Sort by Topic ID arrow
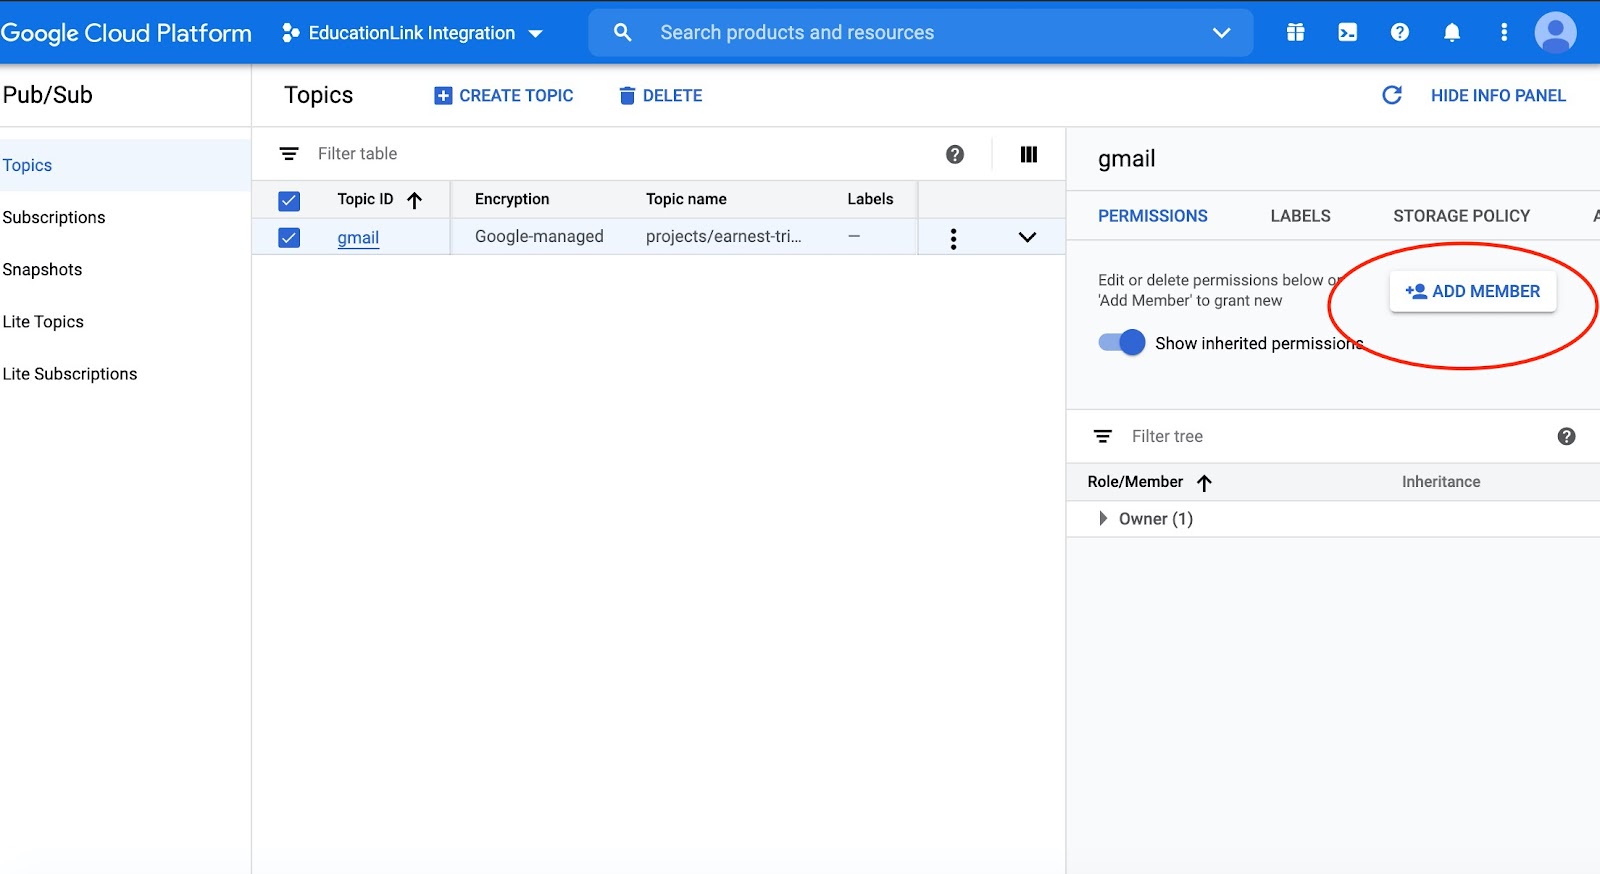Screen dimensions: 1600x874 click(x=414, y=200)
